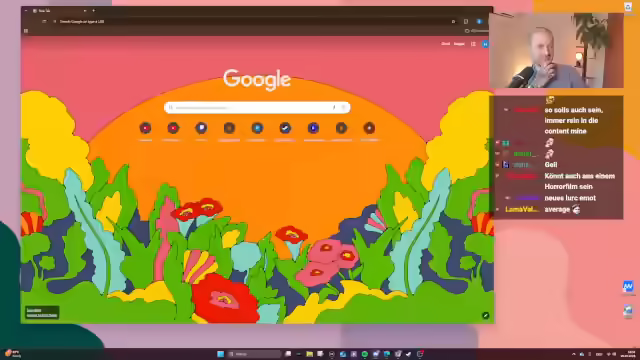
Task: Open File Explorer from the taskbar
Action: (x=309, y=354)
